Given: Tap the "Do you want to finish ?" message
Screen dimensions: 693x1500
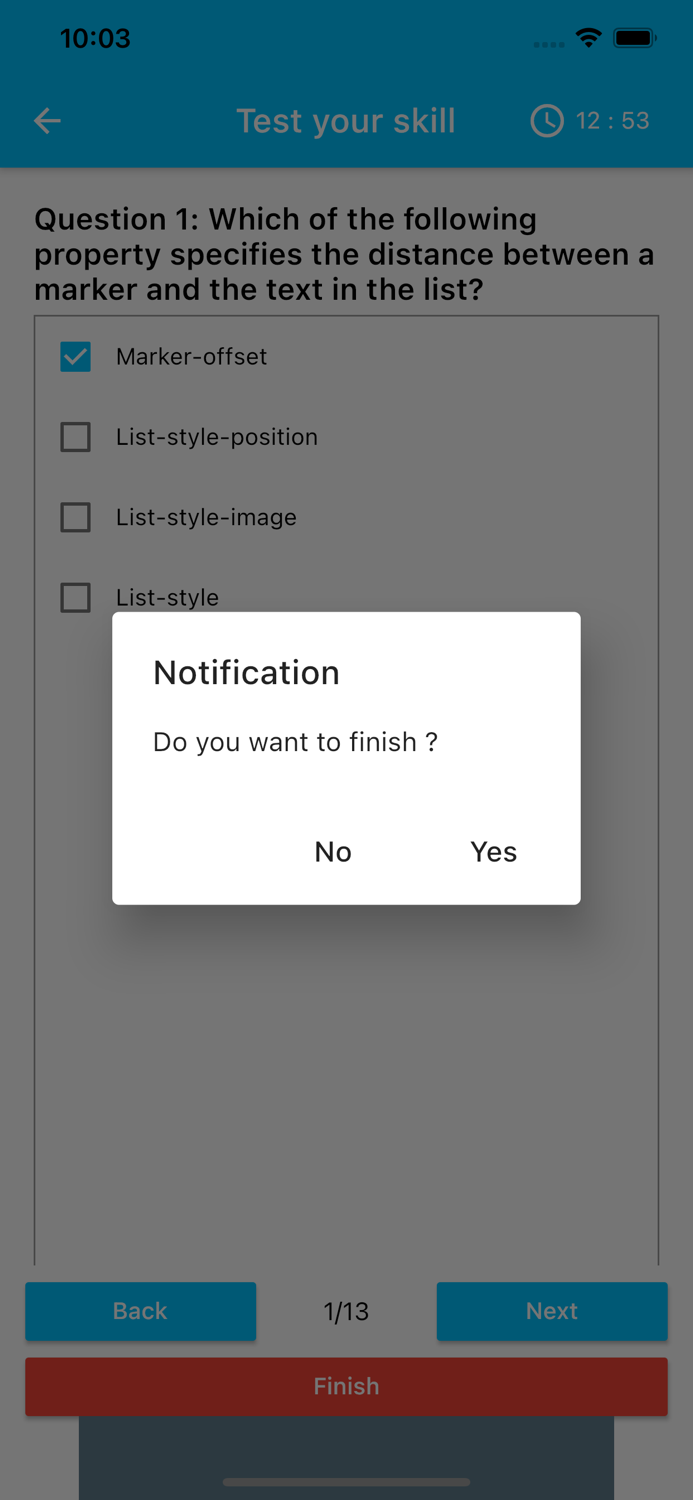Looking at the screenshot, I should pos(295,742).
